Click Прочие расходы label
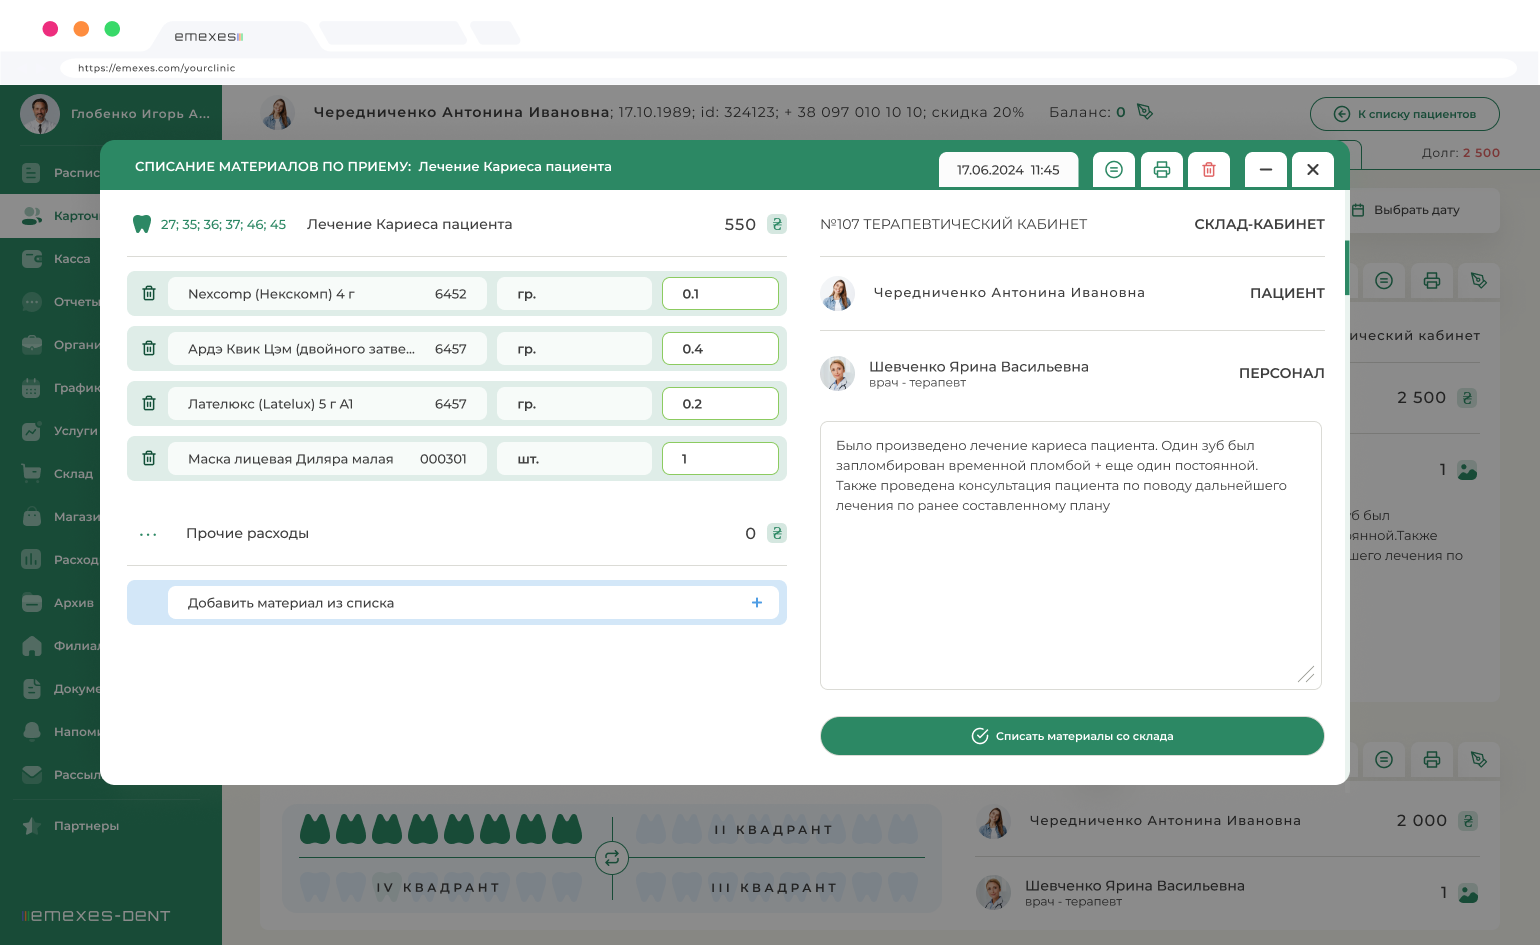This screenshot has width=1540, height=945. click(247, 533)
